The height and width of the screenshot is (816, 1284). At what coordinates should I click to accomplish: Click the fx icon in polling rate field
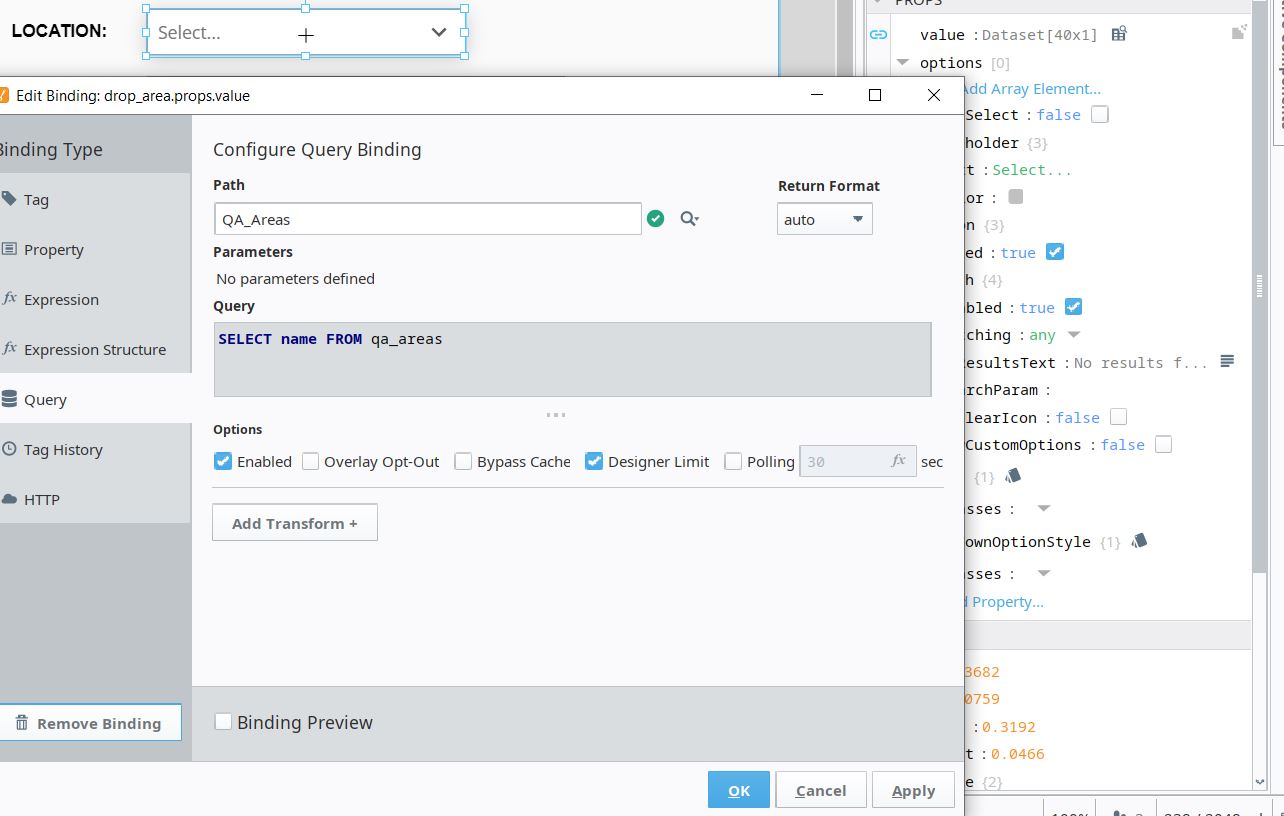899,461
